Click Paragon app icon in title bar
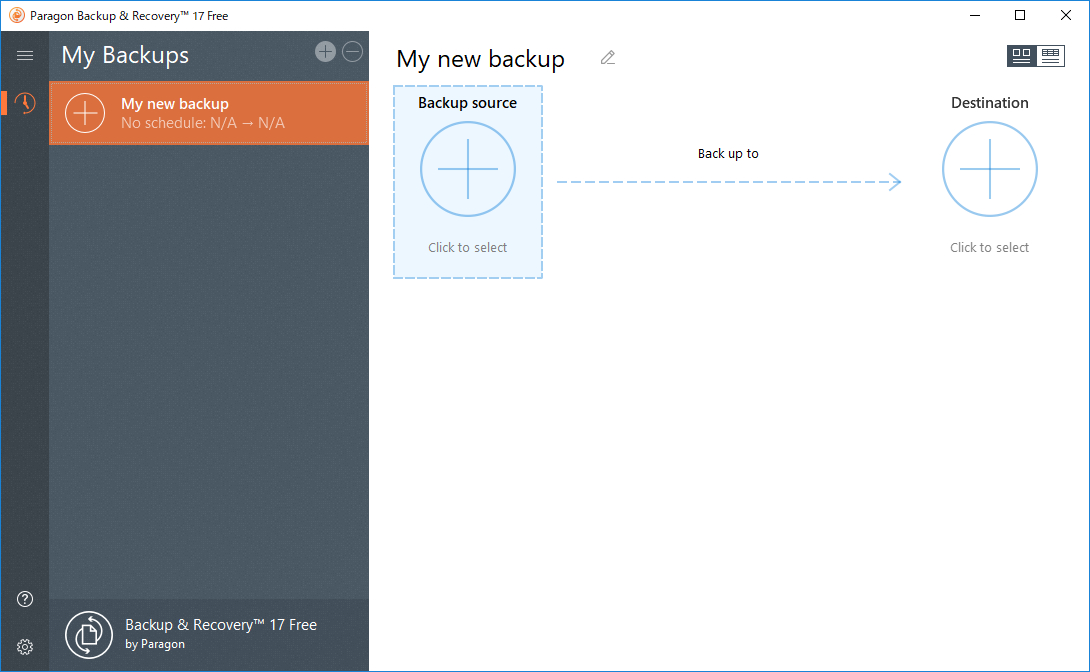This screenshot has width=1090, height=672. (x=17, y=15)
